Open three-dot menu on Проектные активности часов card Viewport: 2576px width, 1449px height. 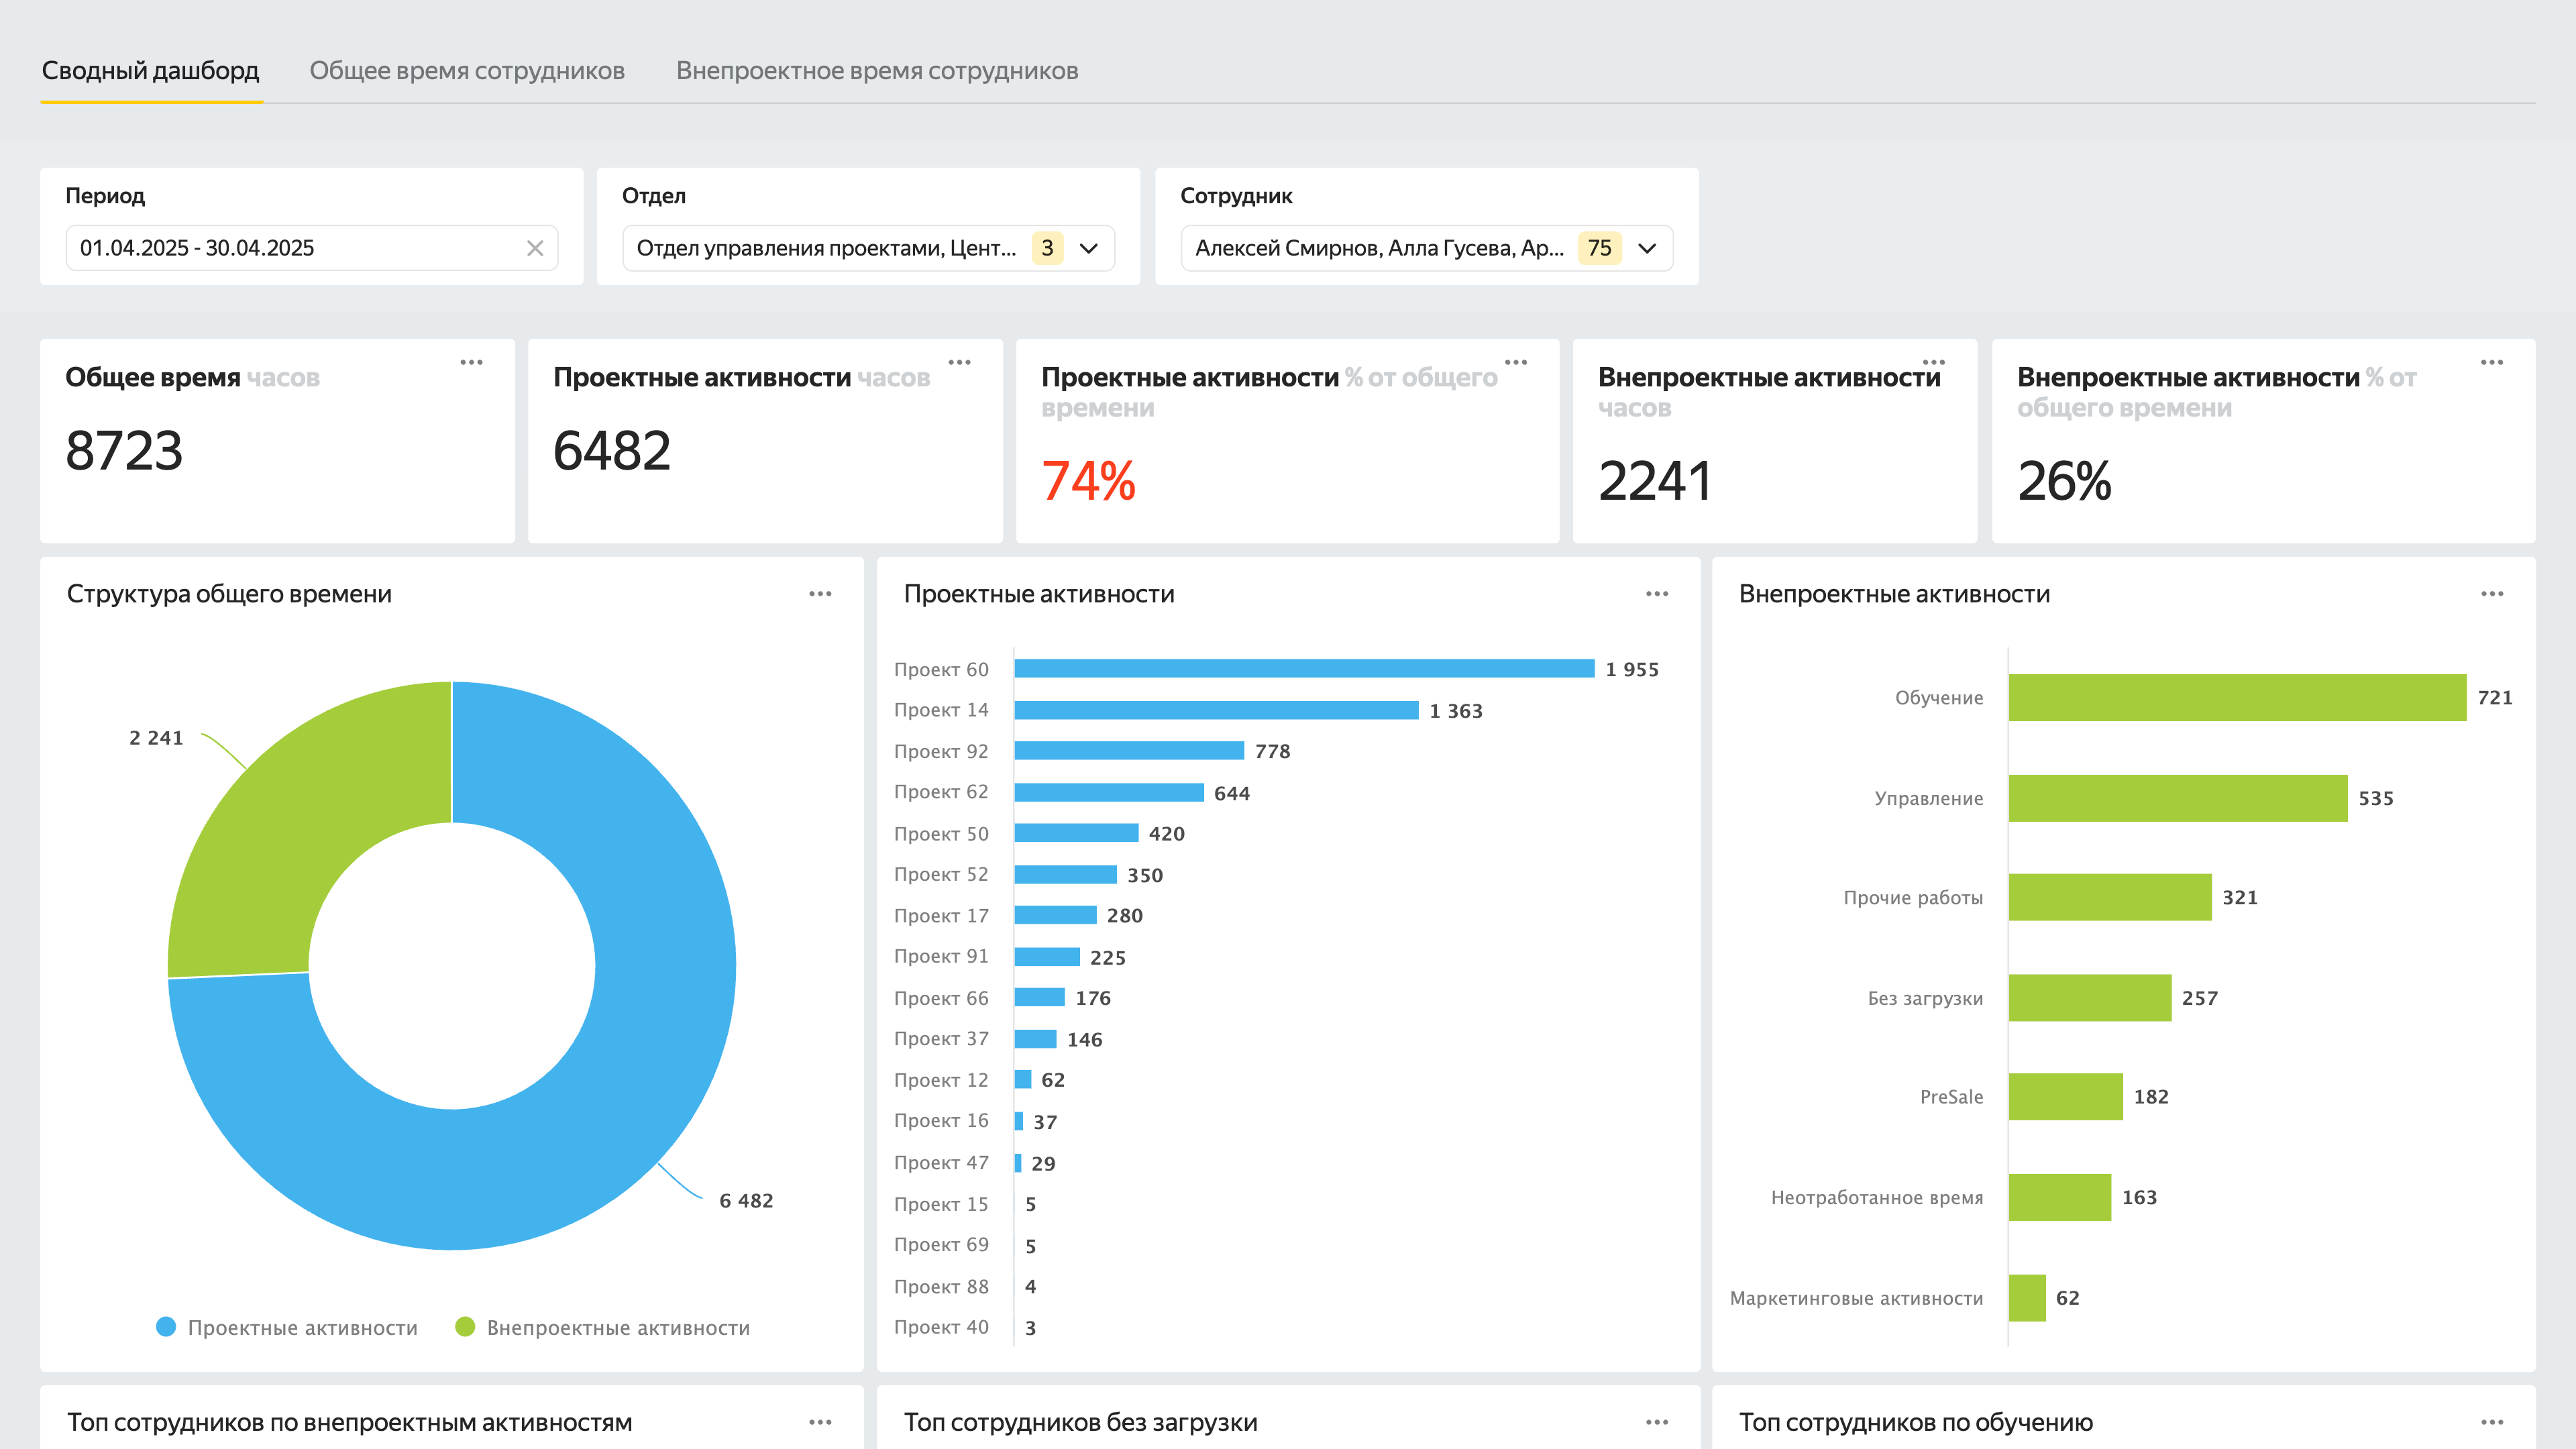pos(959,362)
